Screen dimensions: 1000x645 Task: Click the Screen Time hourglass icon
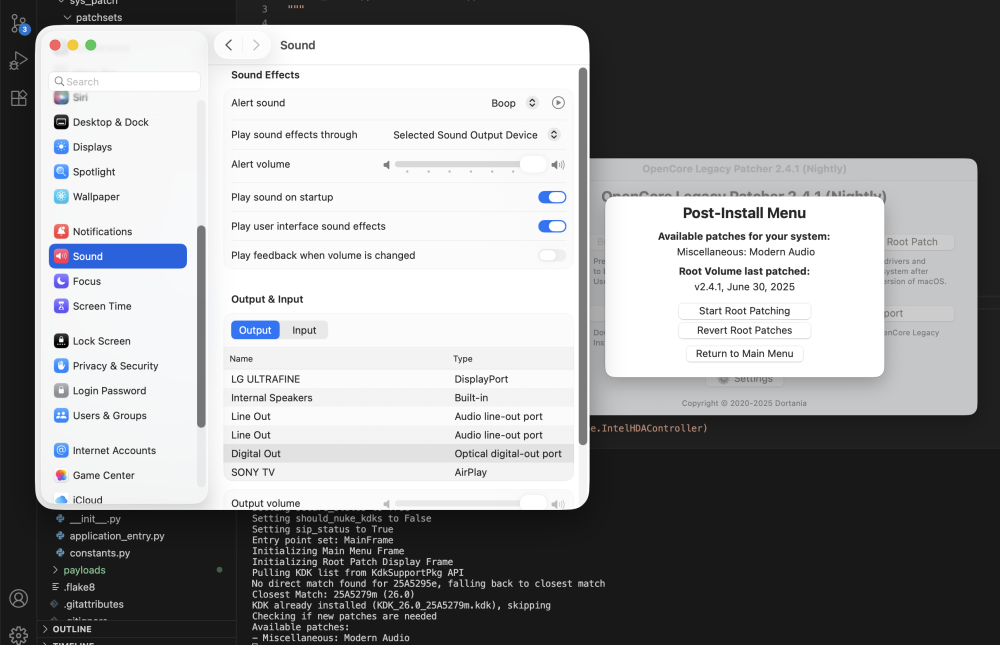61,306
